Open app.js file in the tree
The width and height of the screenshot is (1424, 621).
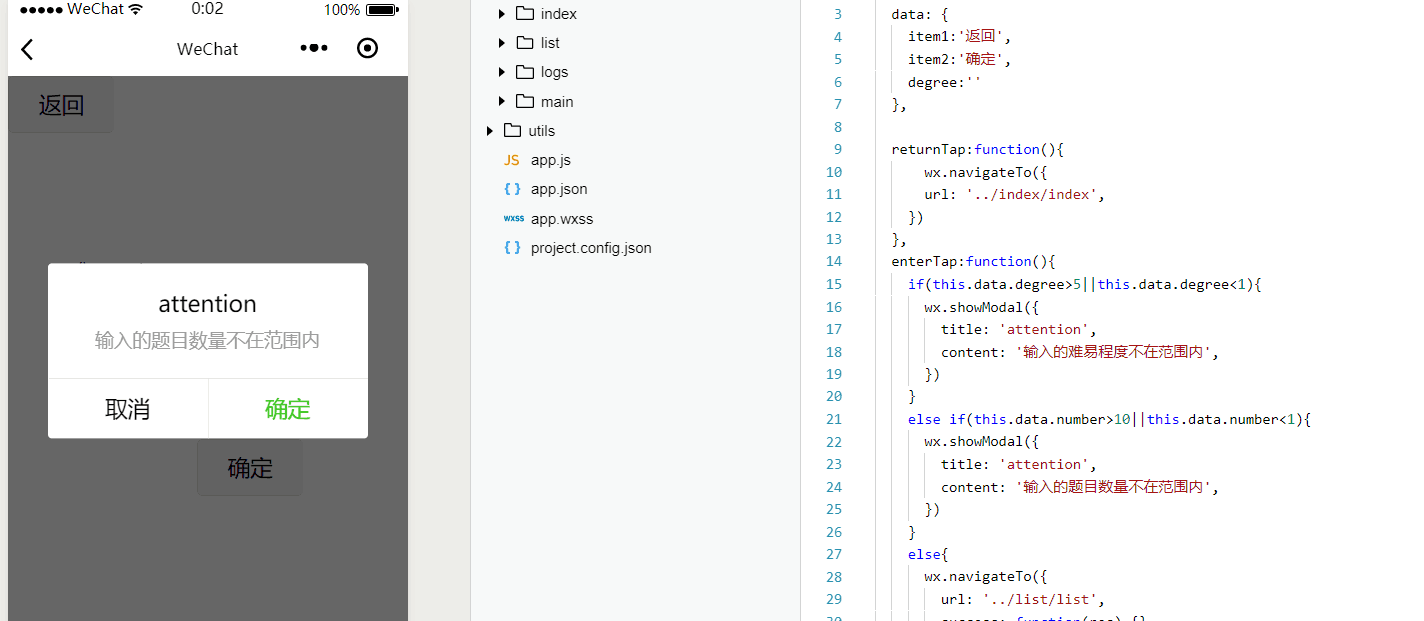551,160
